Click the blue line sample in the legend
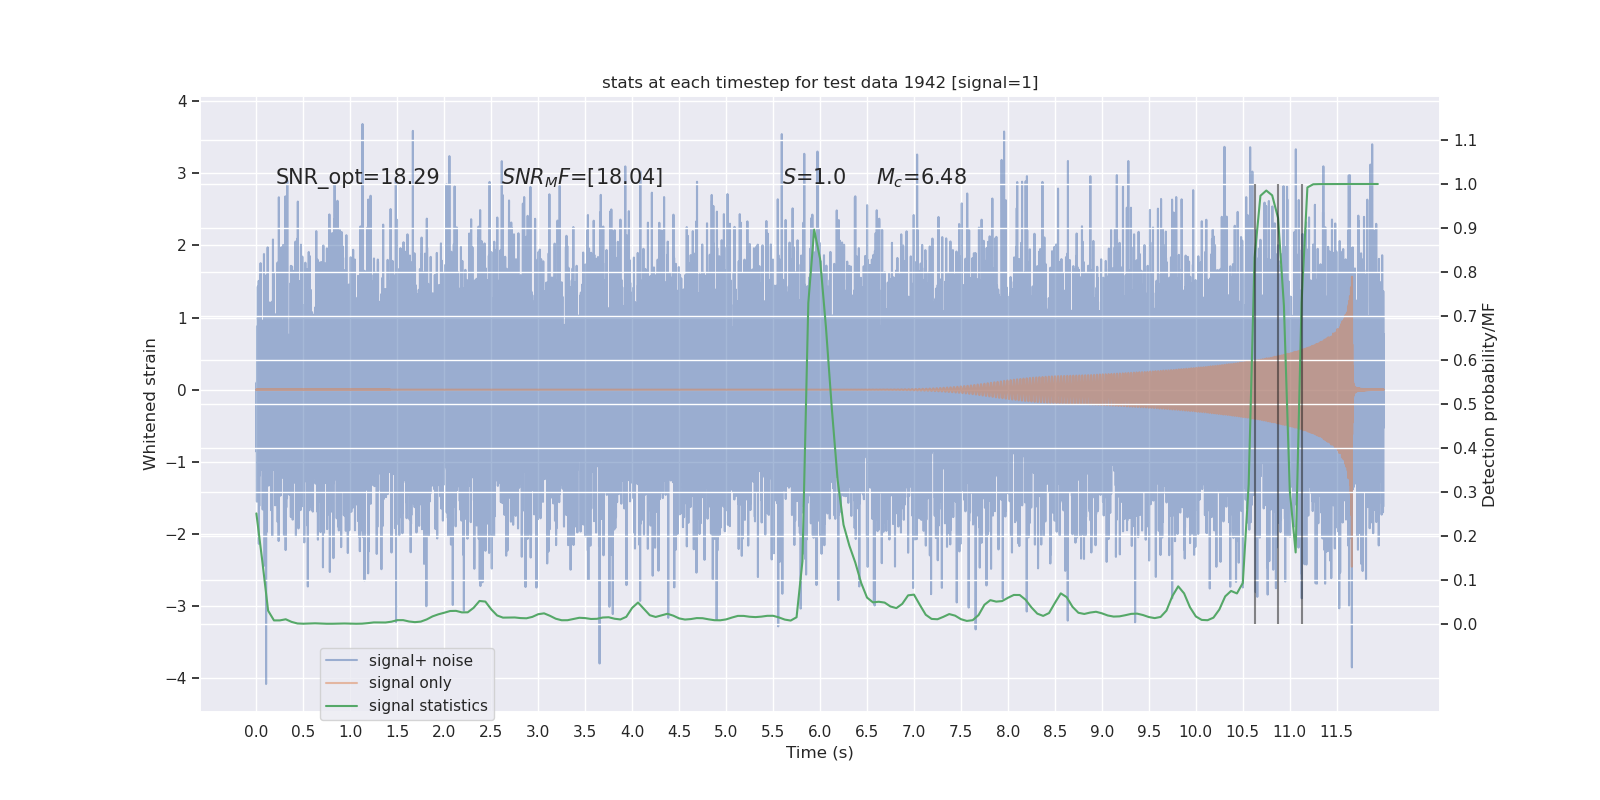The image size is (1600, 800). (342, 661)
